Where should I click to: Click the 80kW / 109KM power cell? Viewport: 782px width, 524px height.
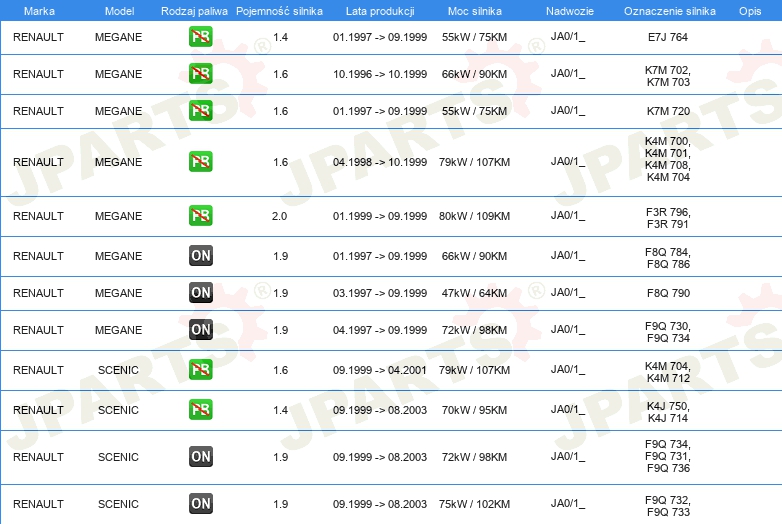pos(474,216)
